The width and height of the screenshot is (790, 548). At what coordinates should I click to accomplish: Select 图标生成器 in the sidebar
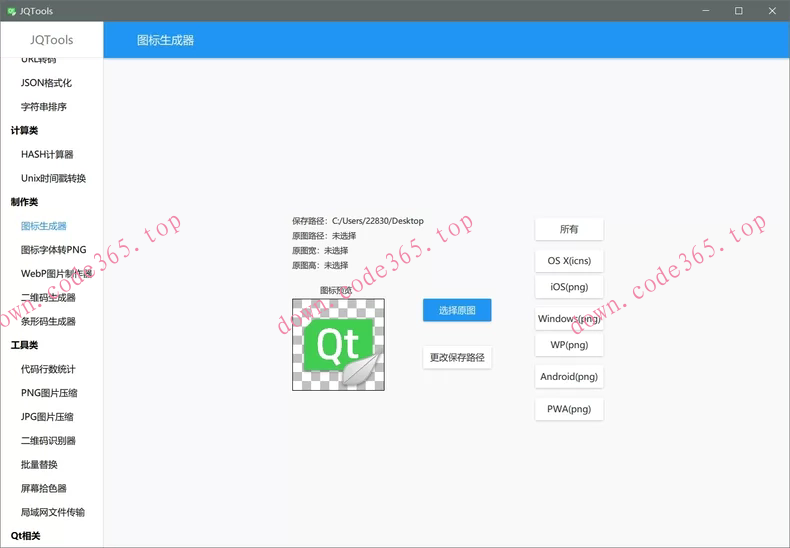[x=44, y=226]
